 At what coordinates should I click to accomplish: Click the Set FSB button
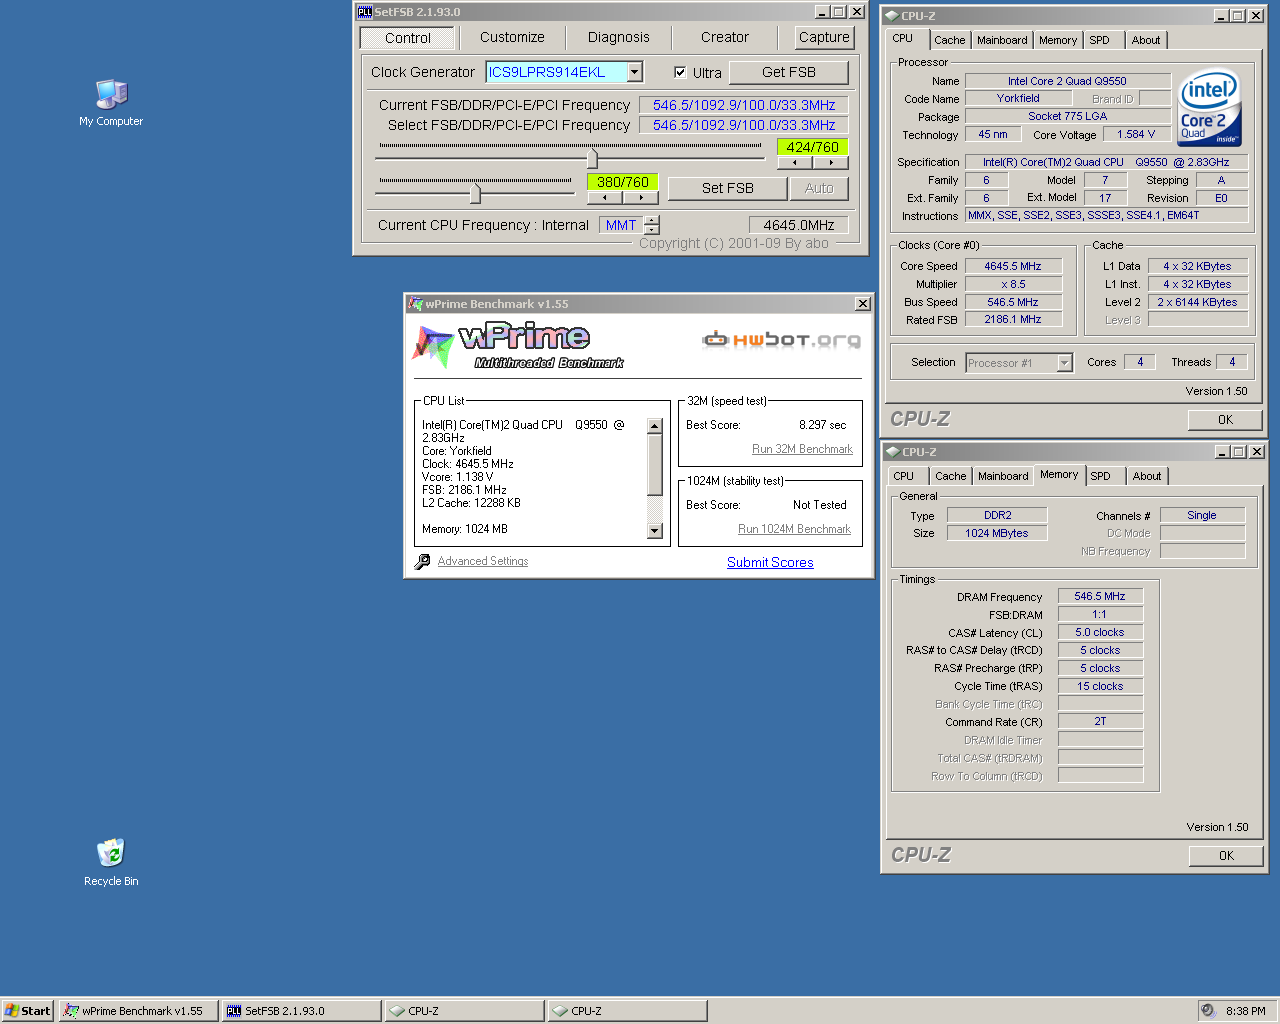pyautogui.click(x=727, y=188)
